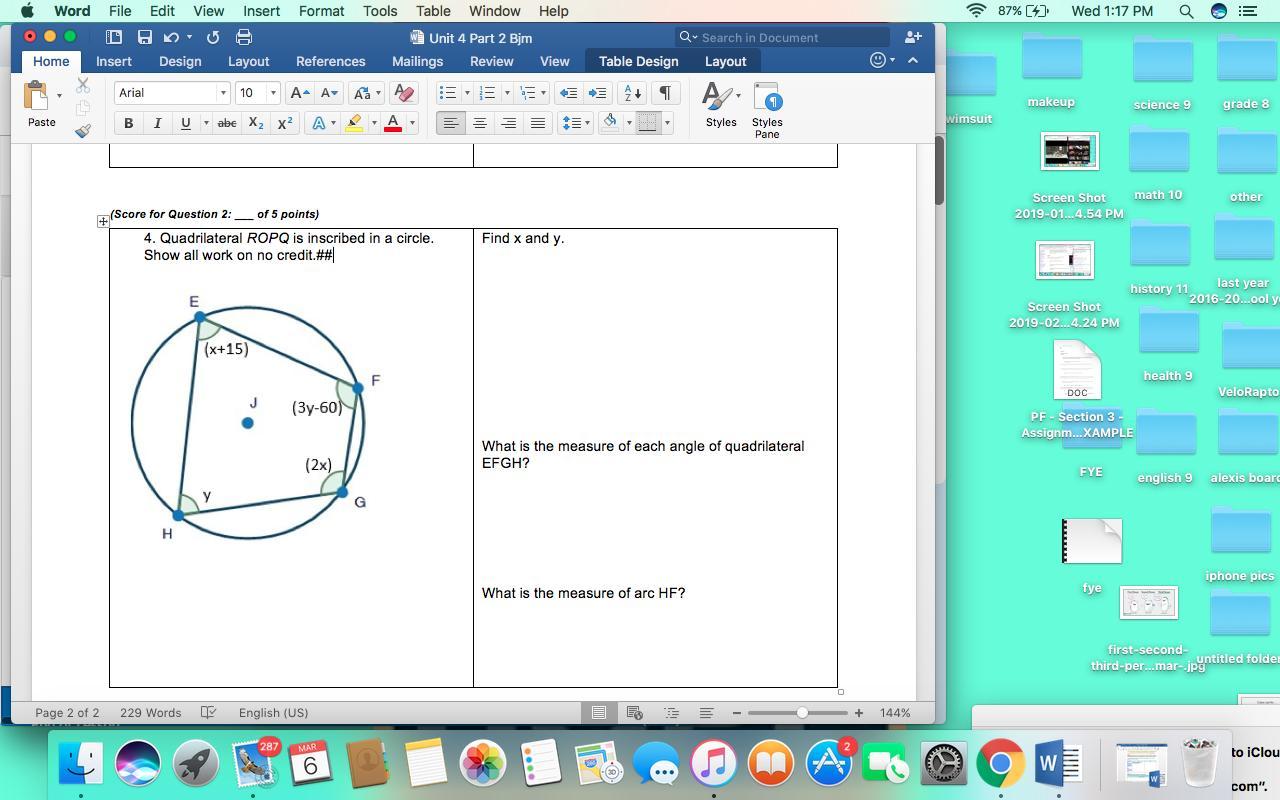1280x800 pixels.
Task: Toggle Bold formatting
Action: pyautogui.click(x=128, y=123)
